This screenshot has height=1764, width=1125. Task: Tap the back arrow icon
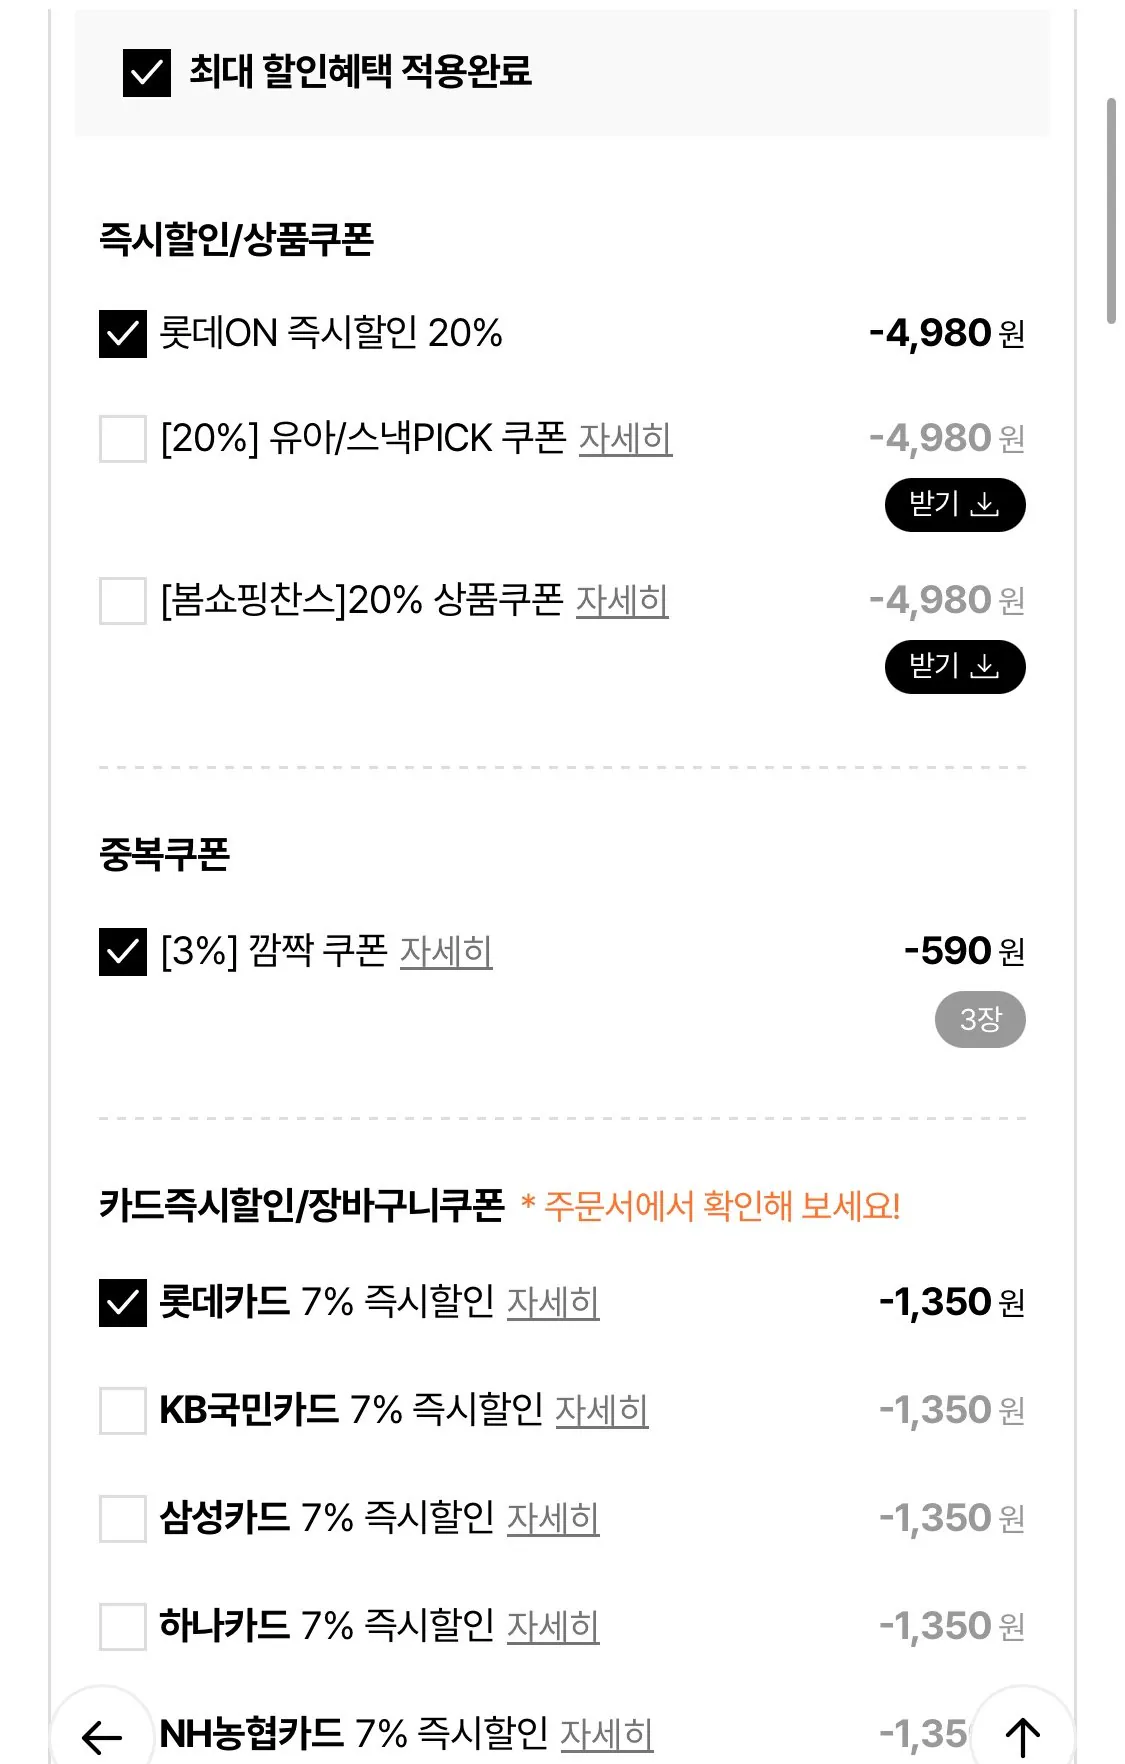(101, 1736)
